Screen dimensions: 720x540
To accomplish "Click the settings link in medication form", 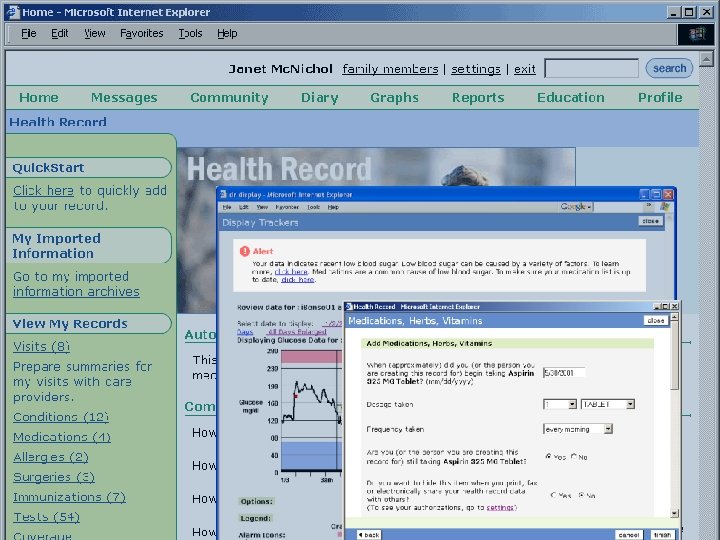I will (500, 507).
